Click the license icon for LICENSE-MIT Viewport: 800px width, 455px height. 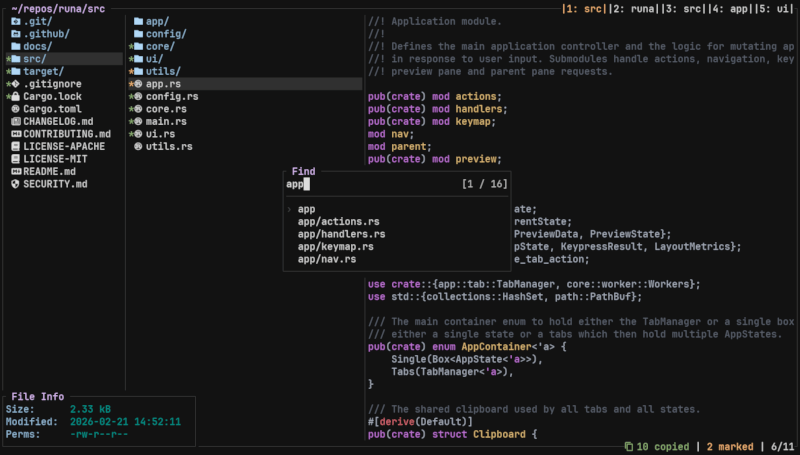pyautogui.click(x=16, y=159)
